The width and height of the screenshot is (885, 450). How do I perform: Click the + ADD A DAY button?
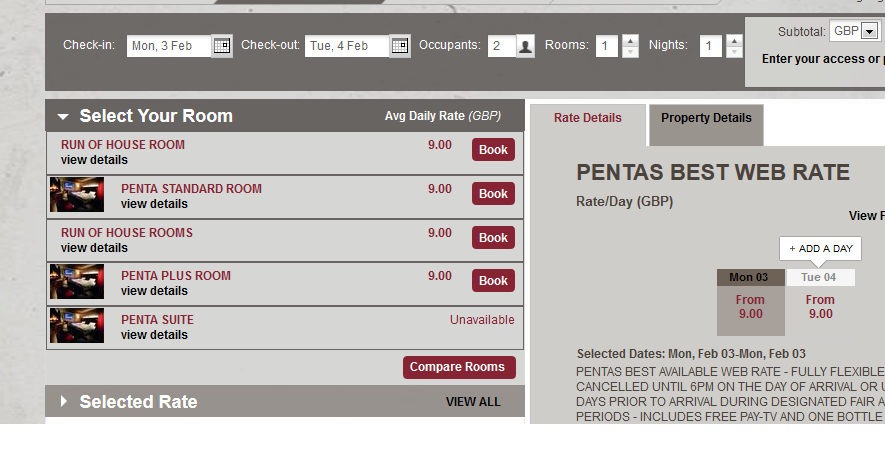pyautogui.click(x=821, y=248)
